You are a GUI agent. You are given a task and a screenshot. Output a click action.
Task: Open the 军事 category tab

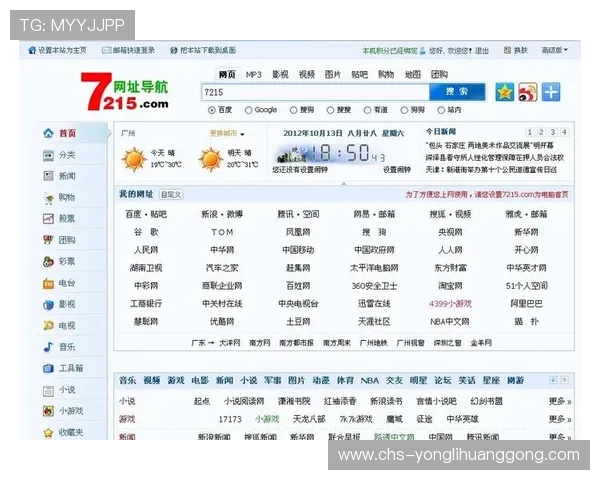coord(272,380)
